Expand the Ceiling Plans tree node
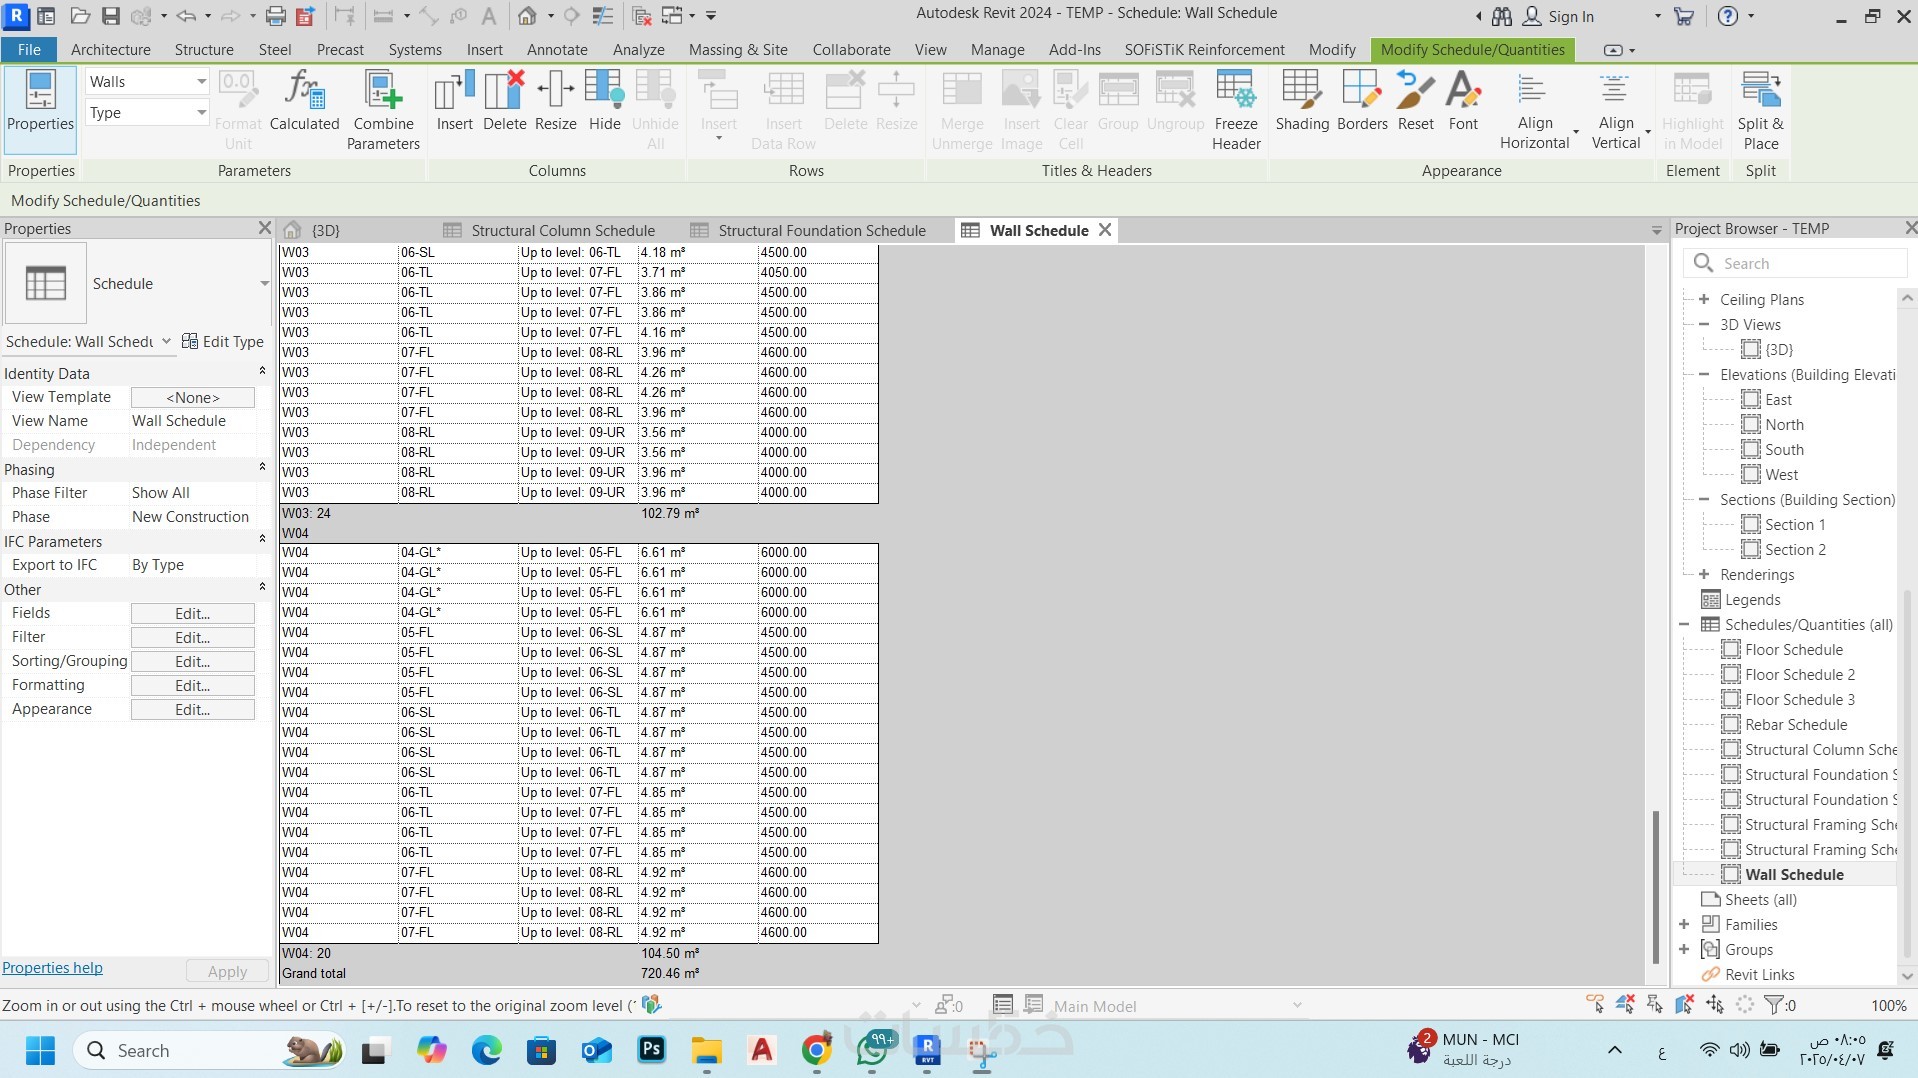1918x1078 pixels. [1704, 299]
